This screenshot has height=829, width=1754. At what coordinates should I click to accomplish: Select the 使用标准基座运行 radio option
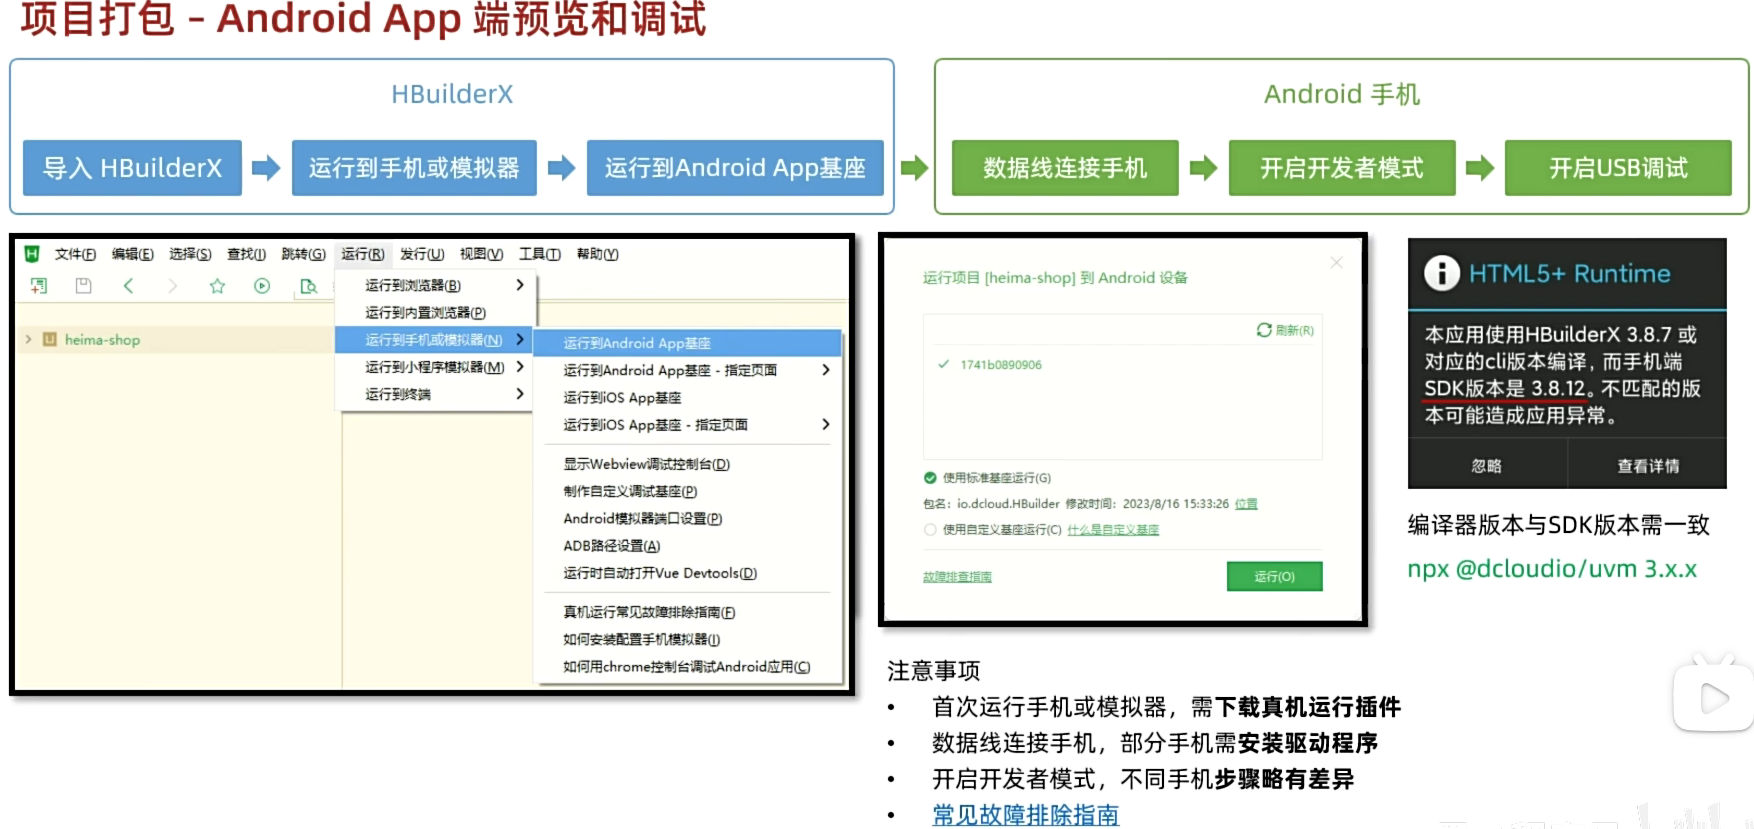930,478
